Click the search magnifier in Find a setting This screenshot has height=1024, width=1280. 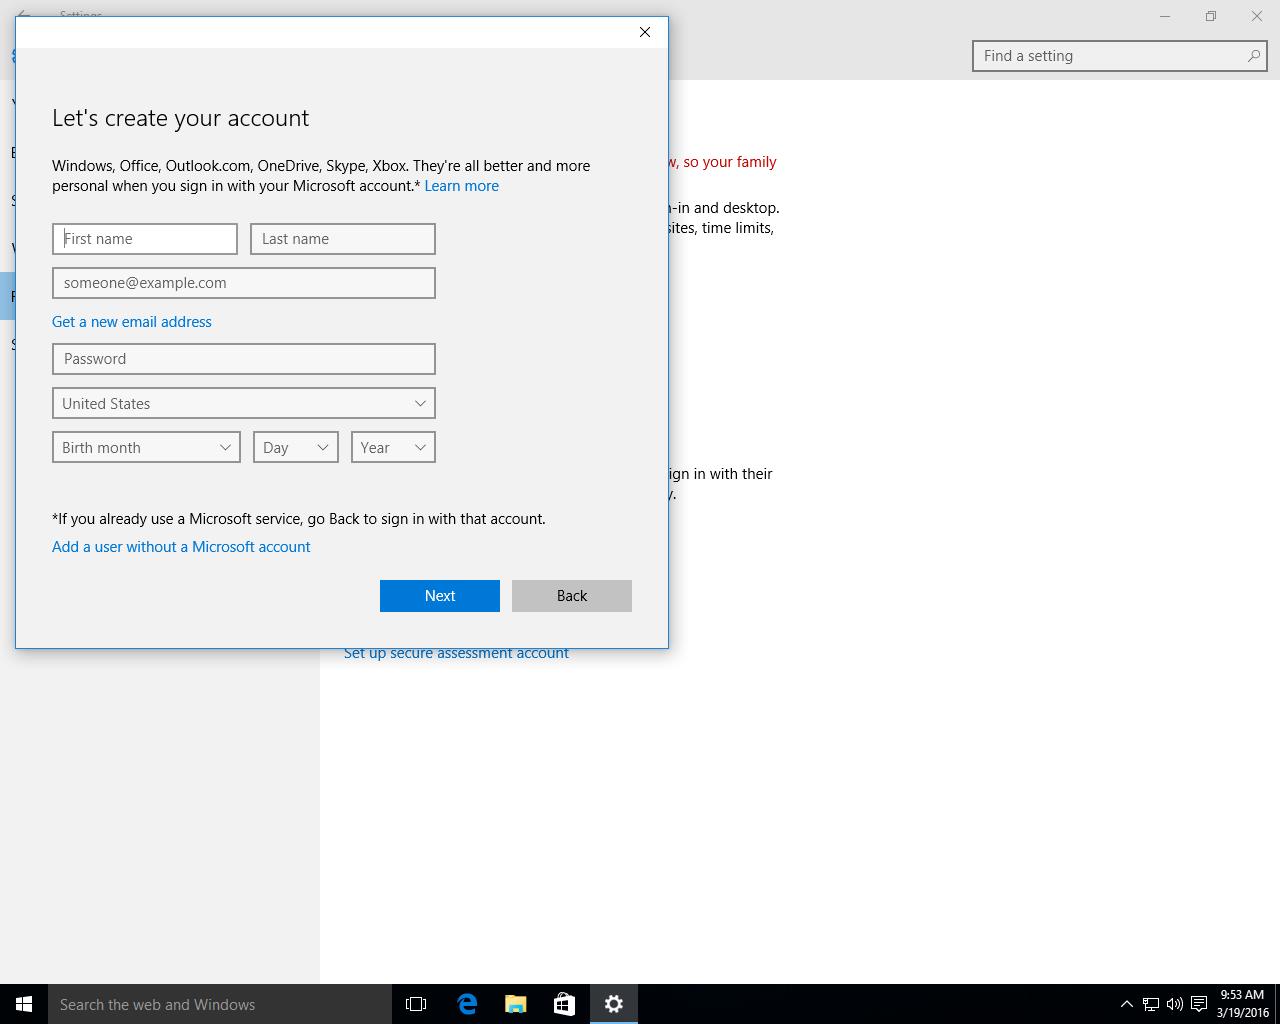pos(1253,56)
